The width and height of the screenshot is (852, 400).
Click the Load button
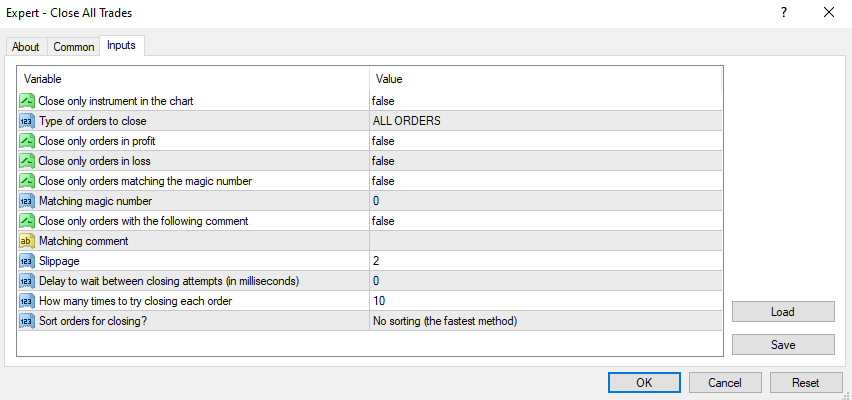tap(782, 312)
